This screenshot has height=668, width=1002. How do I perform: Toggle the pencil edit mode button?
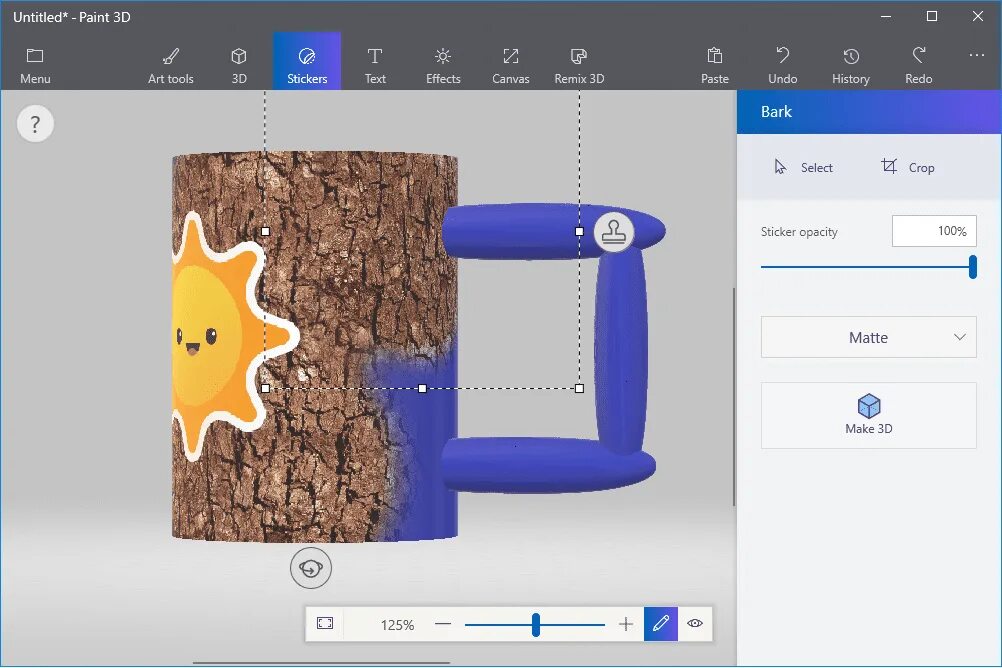coord(661,623)
